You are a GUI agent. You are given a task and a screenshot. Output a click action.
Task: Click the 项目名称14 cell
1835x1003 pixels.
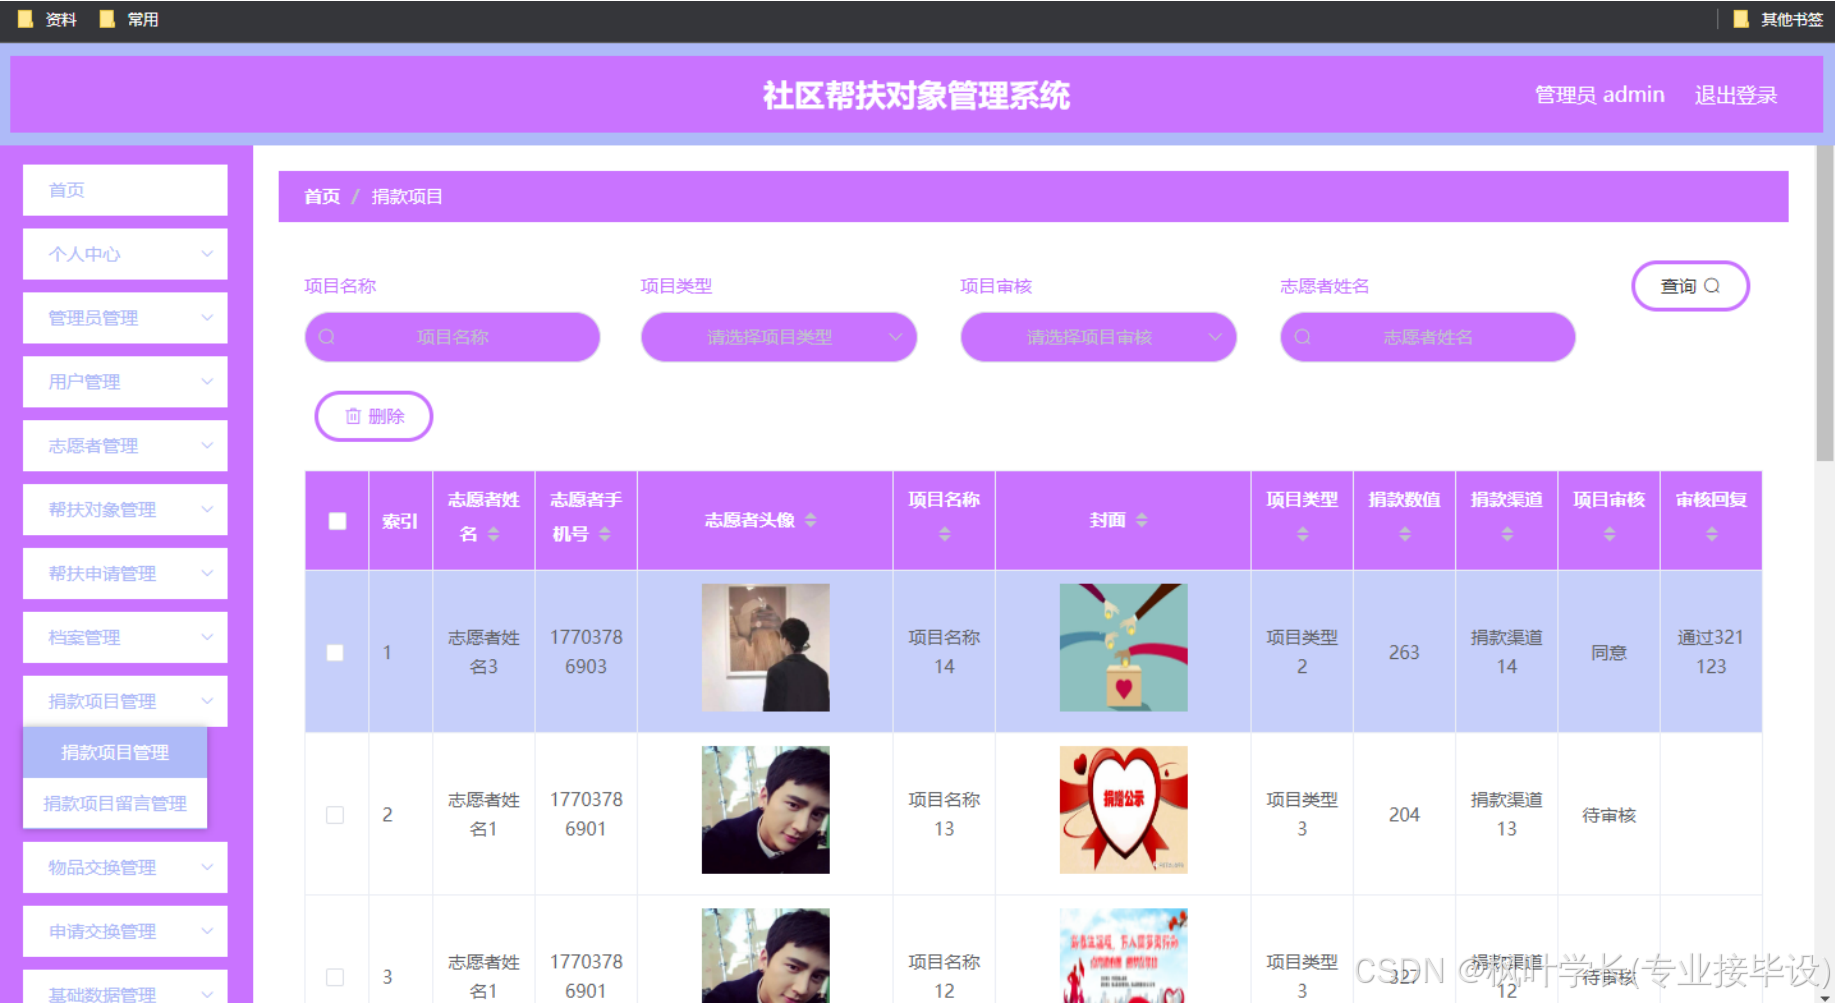point(944,652)
